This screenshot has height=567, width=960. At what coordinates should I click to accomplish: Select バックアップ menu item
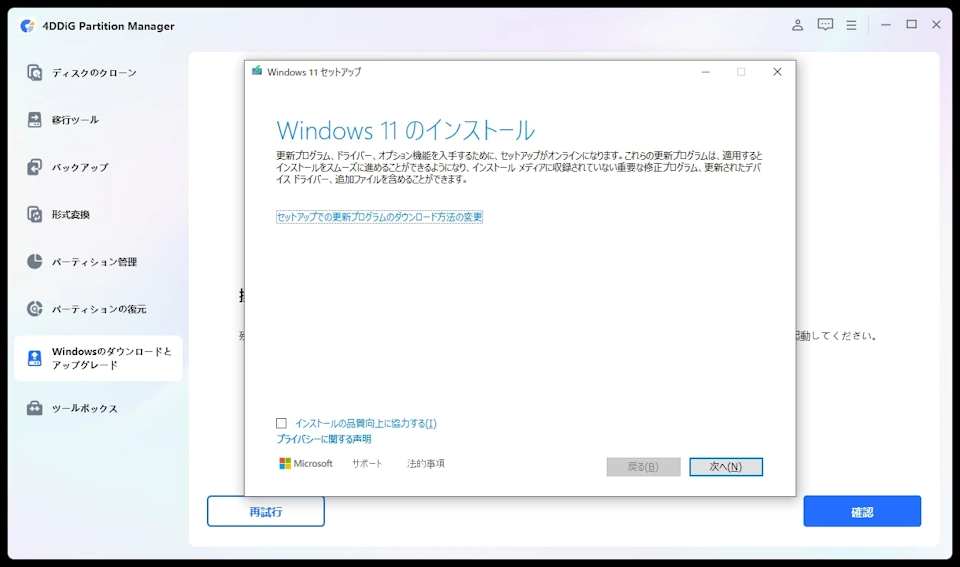[x=80, y=167]
